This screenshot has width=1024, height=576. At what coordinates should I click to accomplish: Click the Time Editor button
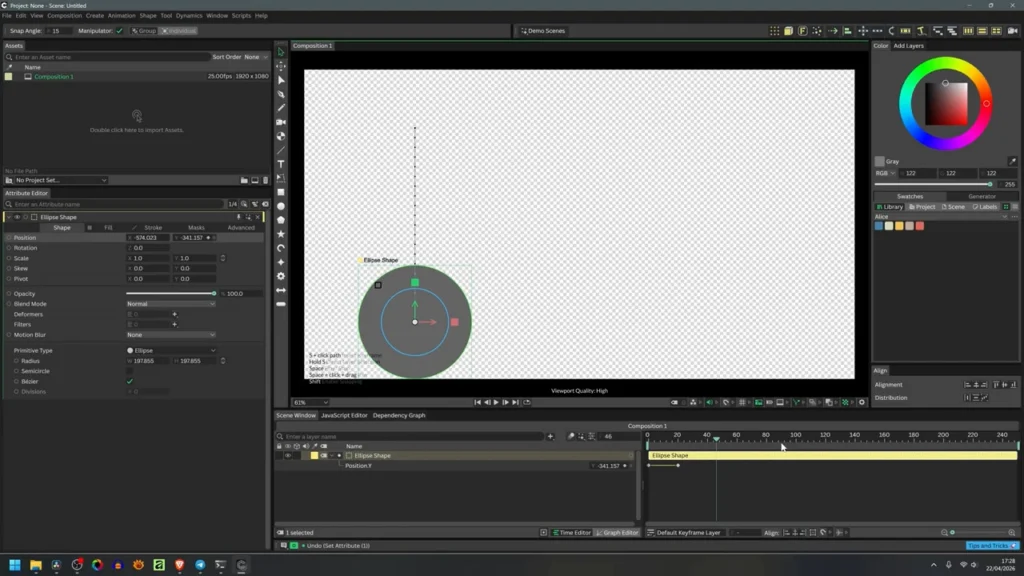571,532
